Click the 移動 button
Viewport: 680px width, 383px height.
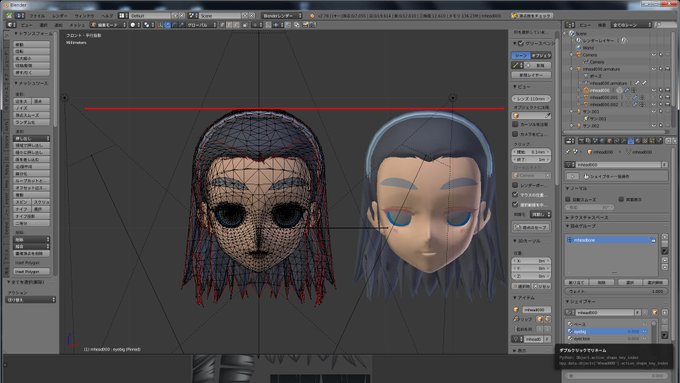32,44
